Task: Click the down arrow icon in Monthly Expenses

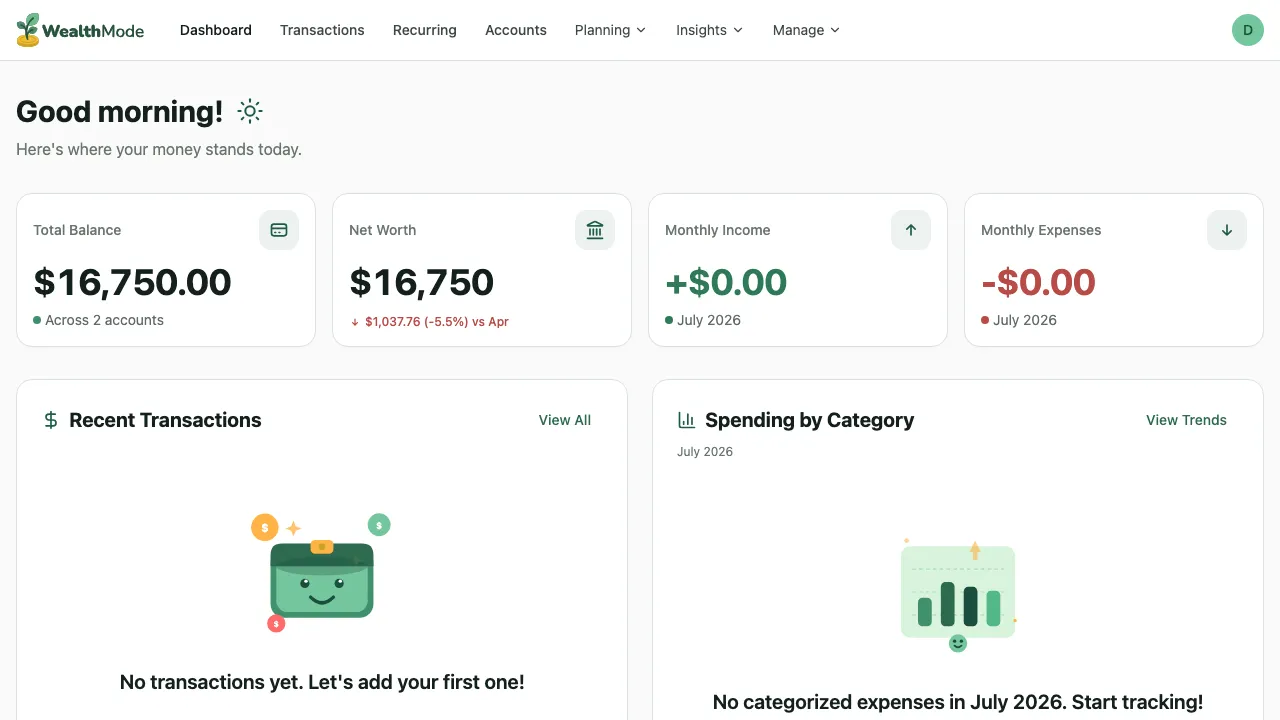Action: click(1227, 230)
